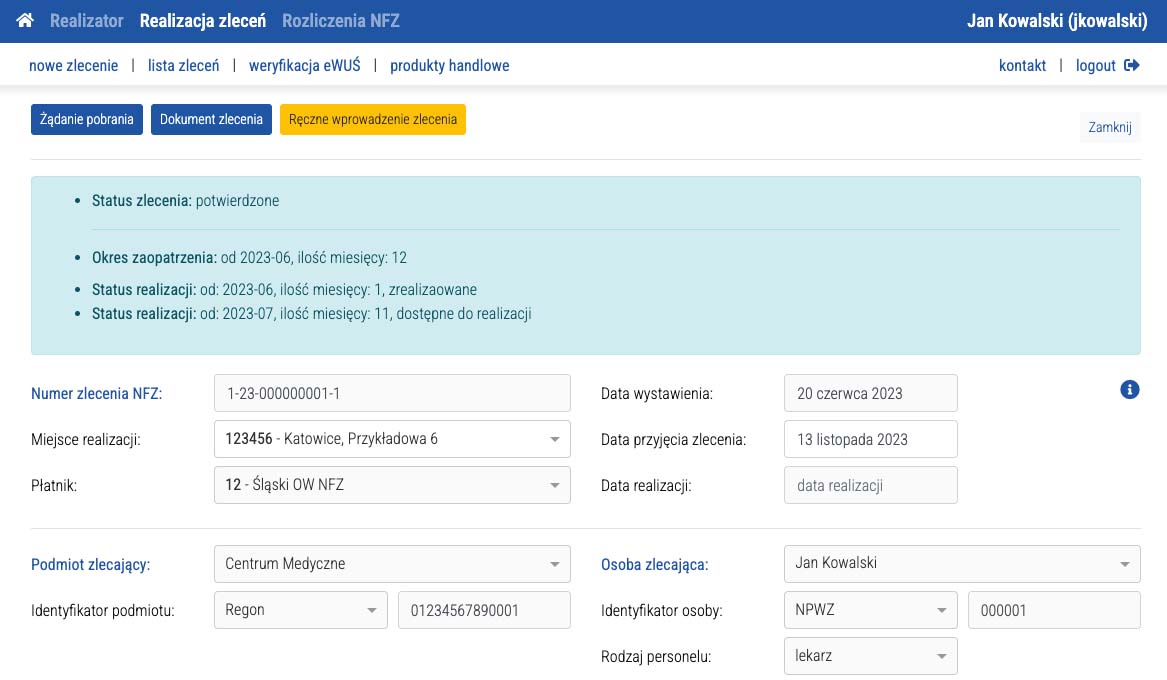Screen dimensions: 1167x680
Task: Select the Realizacja zleceń tab
Action: click(x=202, y=20)
